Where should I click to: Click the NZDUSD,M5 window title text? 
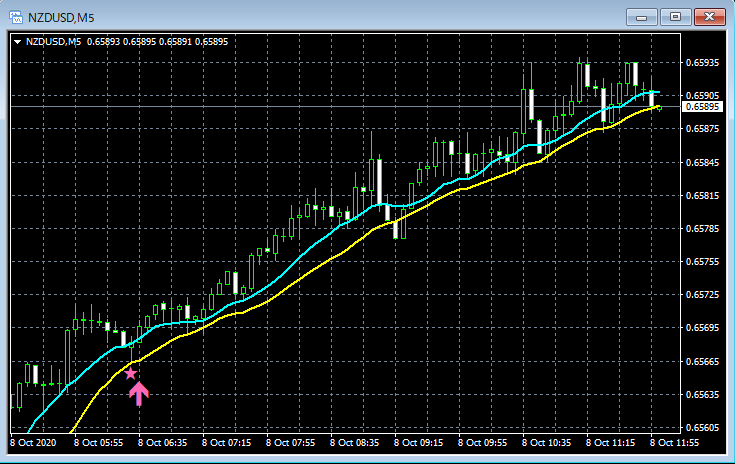[x=61, y=18]
